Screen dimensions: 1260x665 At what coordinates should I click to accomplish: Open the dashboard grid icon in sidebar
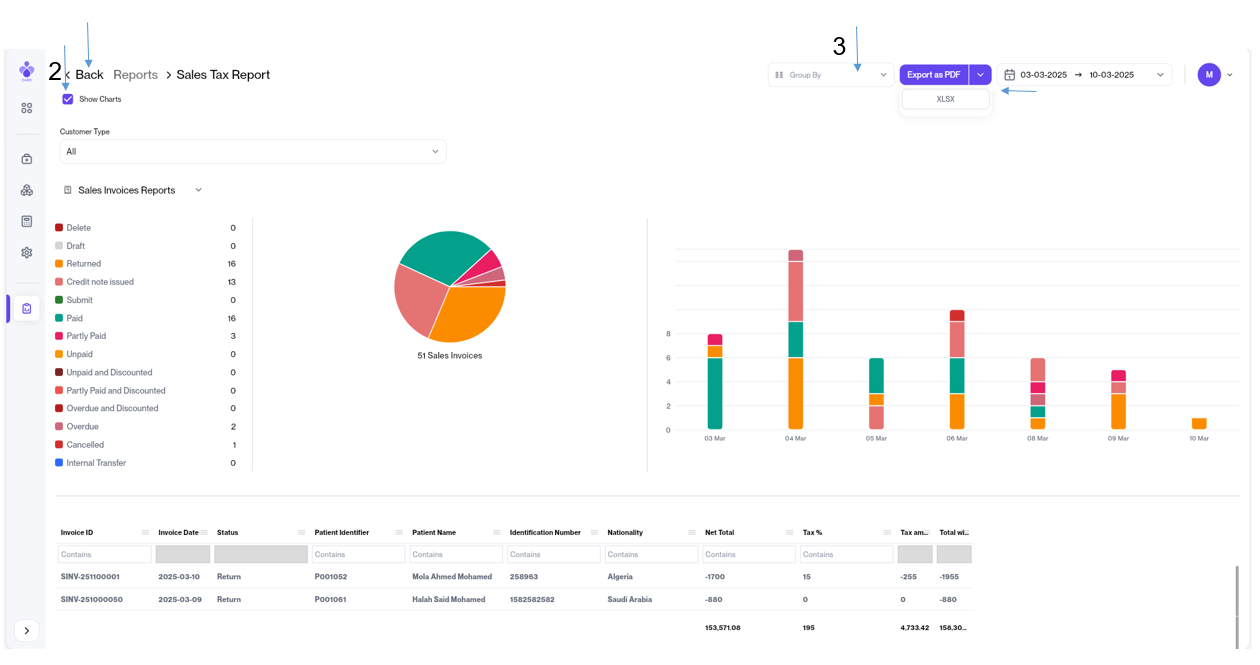(27, 108)
